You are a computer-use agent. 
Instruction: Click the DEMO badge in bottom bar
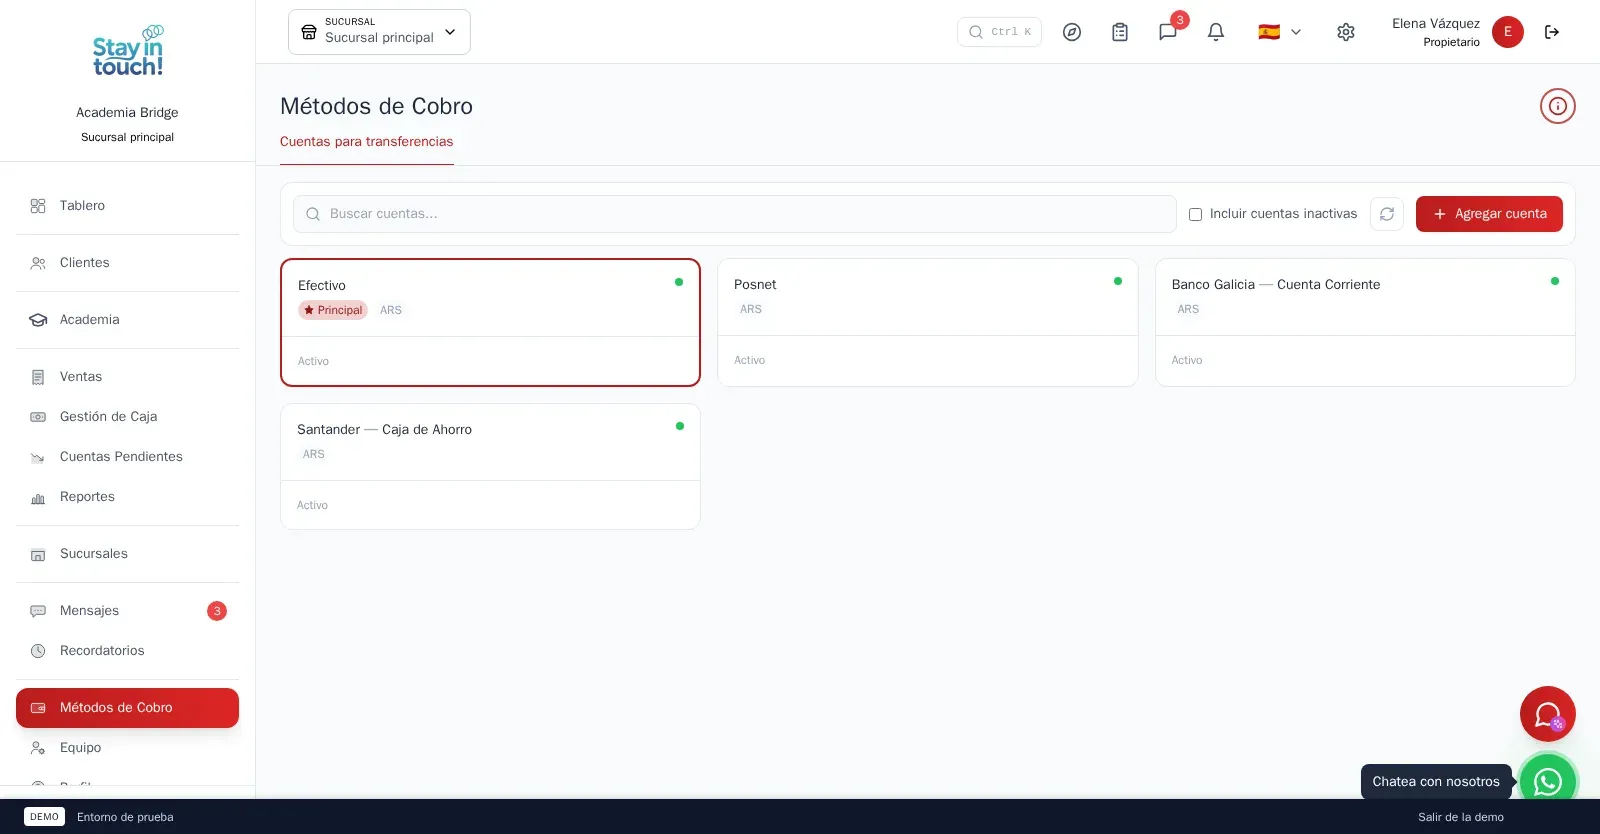[44, 817]
